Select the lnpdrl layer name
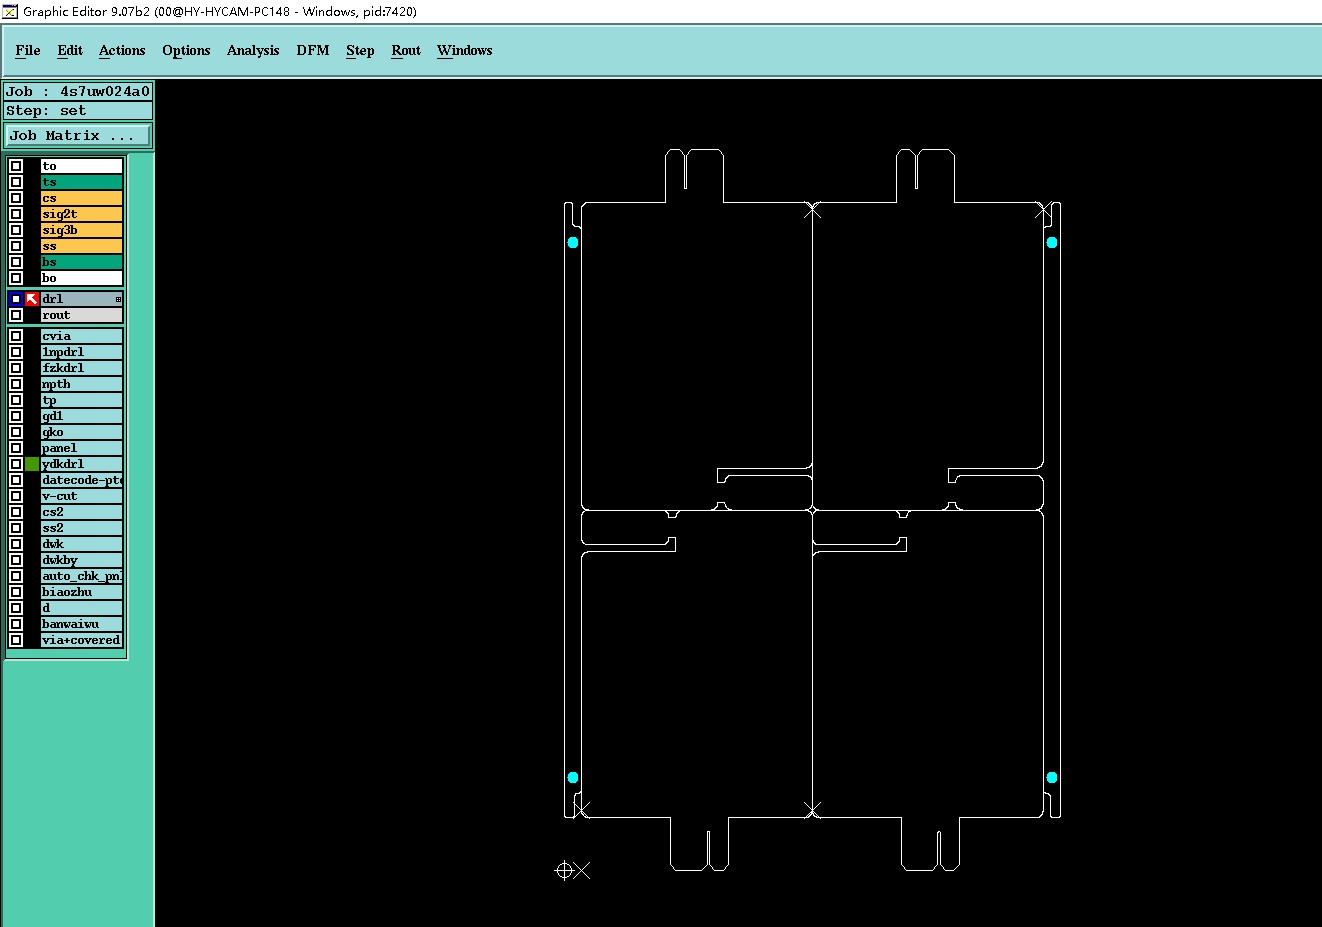The image size is (1322, 927). click(x=82, y=352)
